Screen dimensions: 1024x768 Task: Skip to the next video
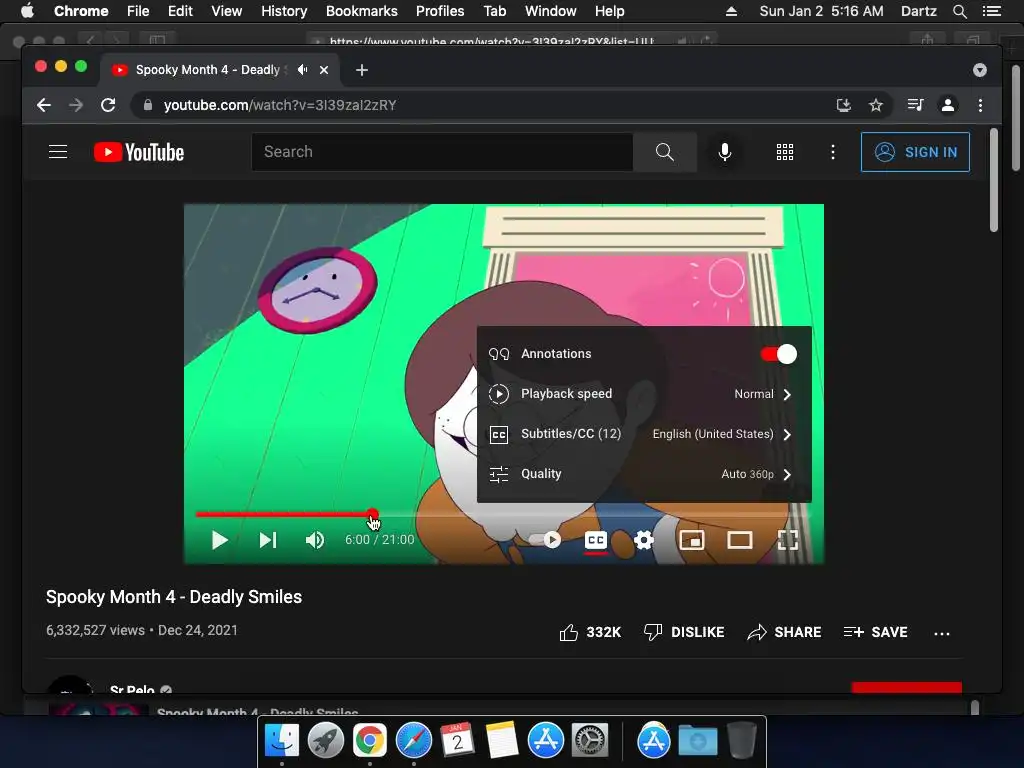pos(268,540)
